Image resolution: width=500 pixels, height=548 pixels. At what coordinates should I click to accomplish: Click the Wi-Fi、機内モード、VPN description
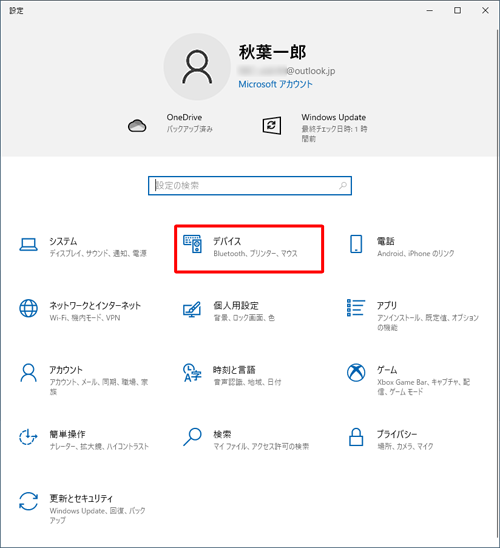(85, 318)
